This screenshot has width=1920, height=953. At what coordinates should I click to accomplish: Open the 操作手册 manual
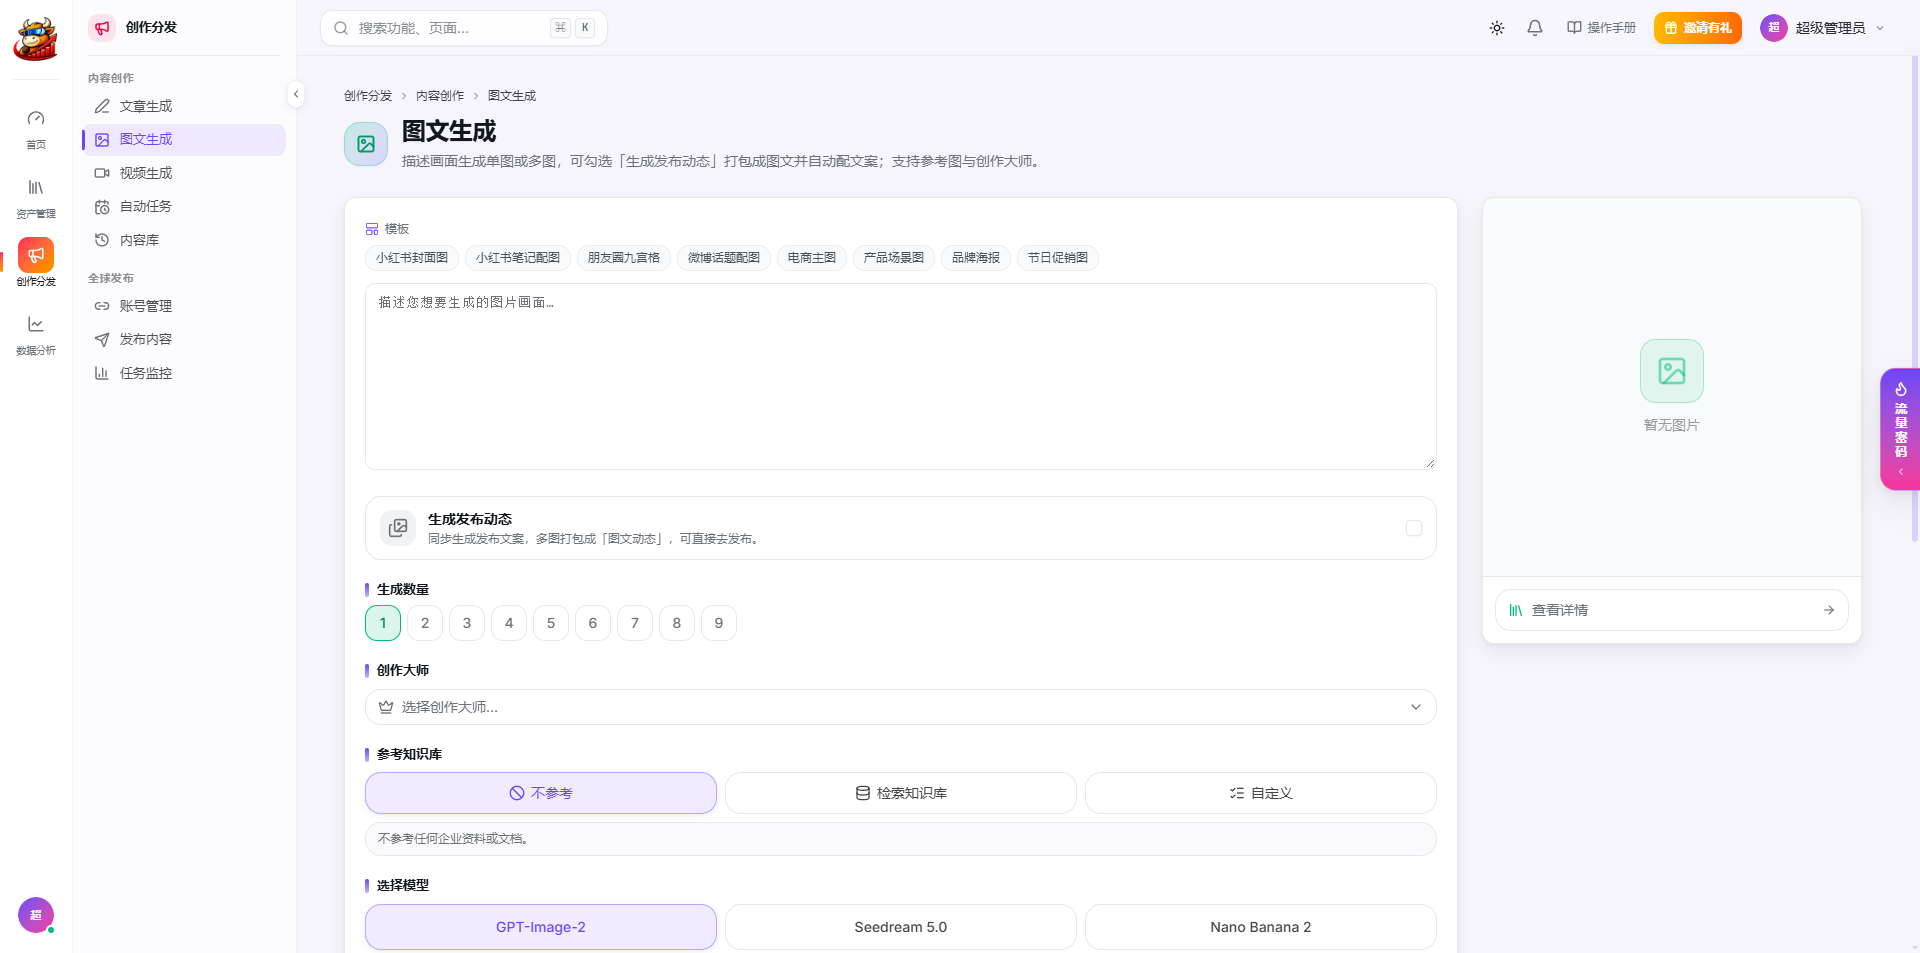pos(1601,28)
